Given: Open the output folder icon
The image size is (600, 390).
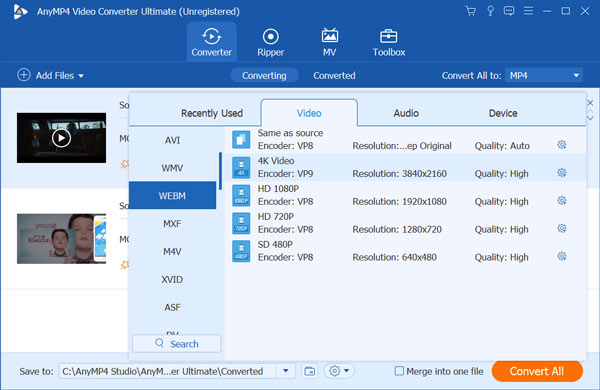Looking at the screenshot, I should point(309,371).
